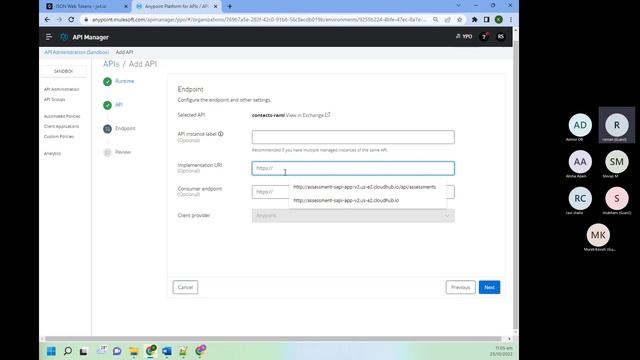Click the Previous button

(460, 287)
